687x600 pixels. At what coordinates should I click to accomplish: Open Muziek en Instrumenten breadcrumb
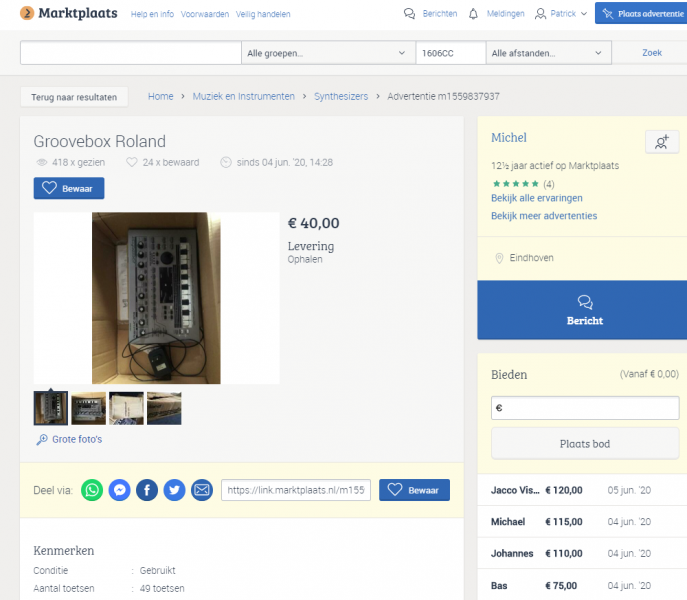point(244,96)
